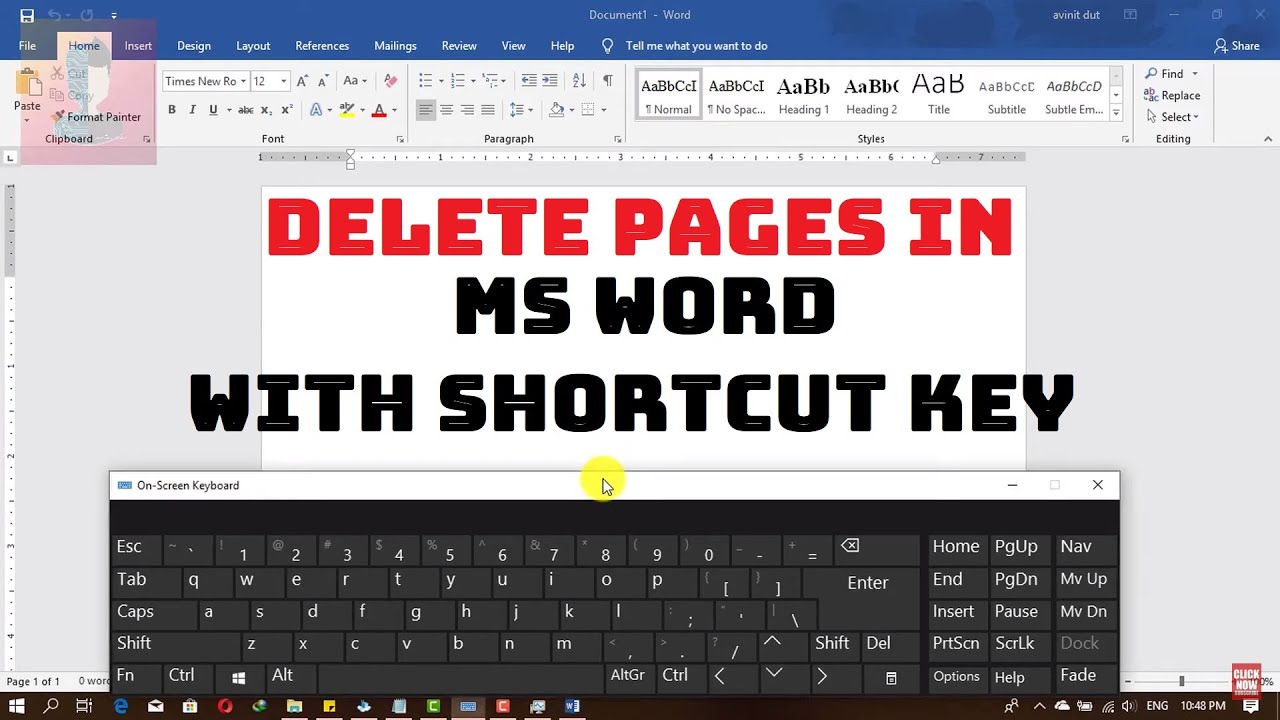Sort the selected paragraphs
The height and width of the screenshot is (720, 1280).
(x=579, y=81)
